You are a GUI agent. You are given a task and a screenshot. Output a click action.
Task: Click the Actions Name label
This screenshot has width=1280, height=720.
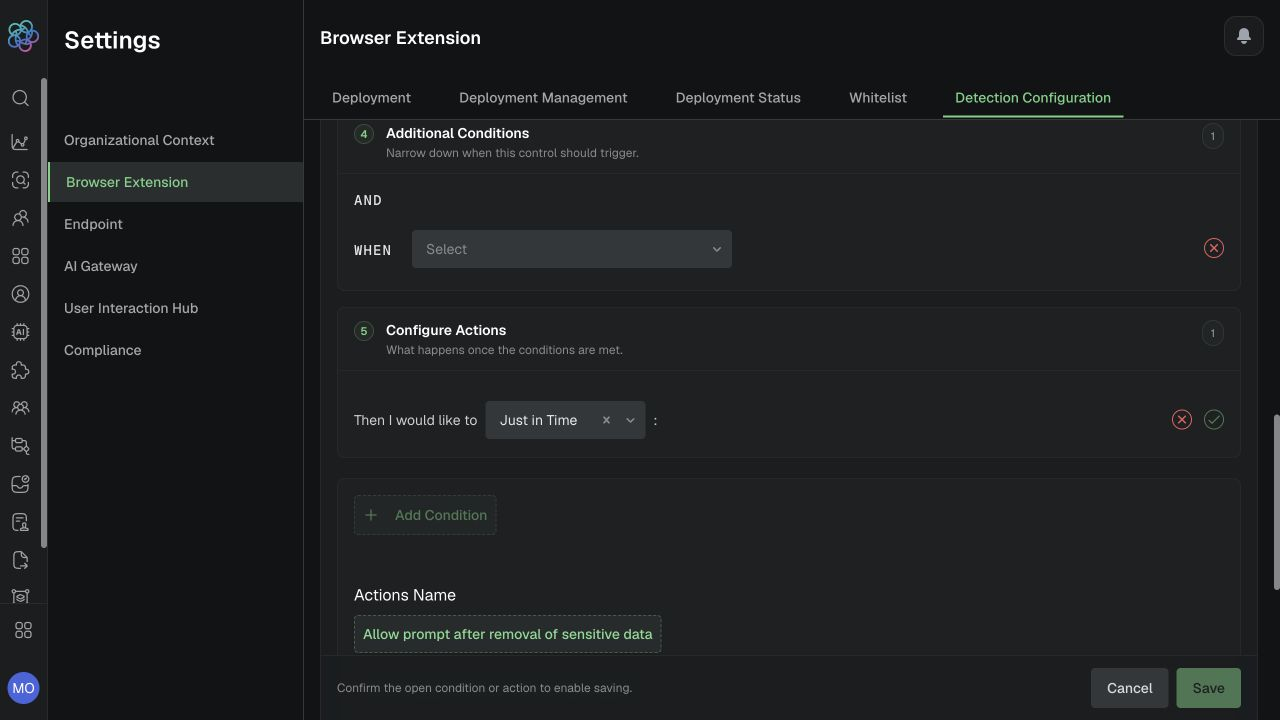[405, 595]
